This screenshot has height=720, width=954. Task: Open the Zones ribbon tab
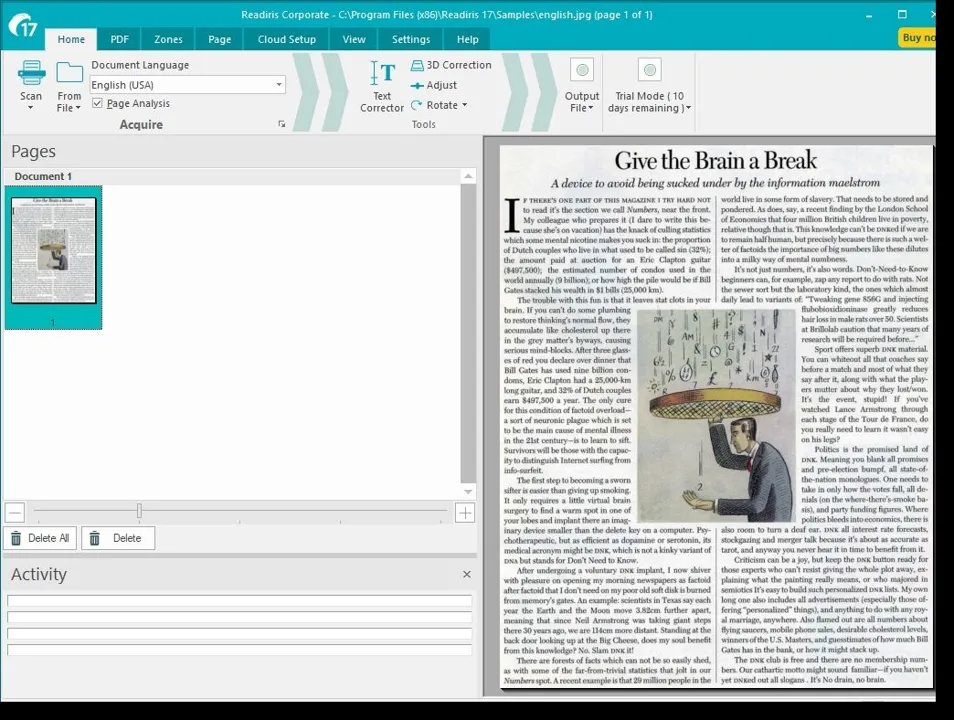point(168,39)
